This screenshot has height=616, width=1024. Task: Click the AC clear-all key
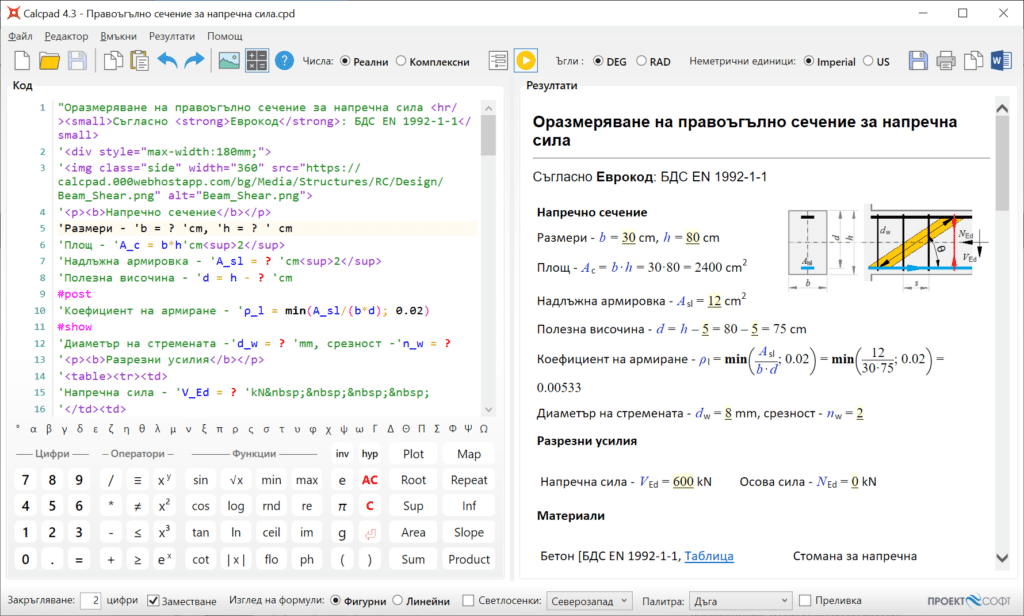coord(370,480)
